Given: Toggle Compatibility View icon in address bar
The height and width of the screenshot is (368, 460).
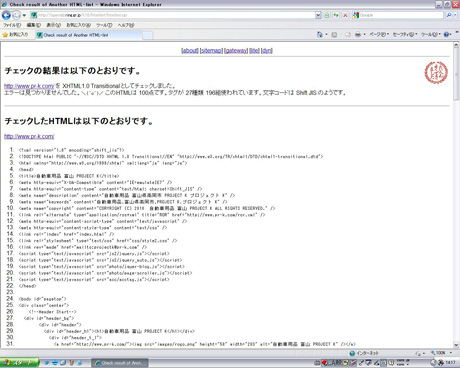Looking at the screenshot, I should tap(327, 15).
